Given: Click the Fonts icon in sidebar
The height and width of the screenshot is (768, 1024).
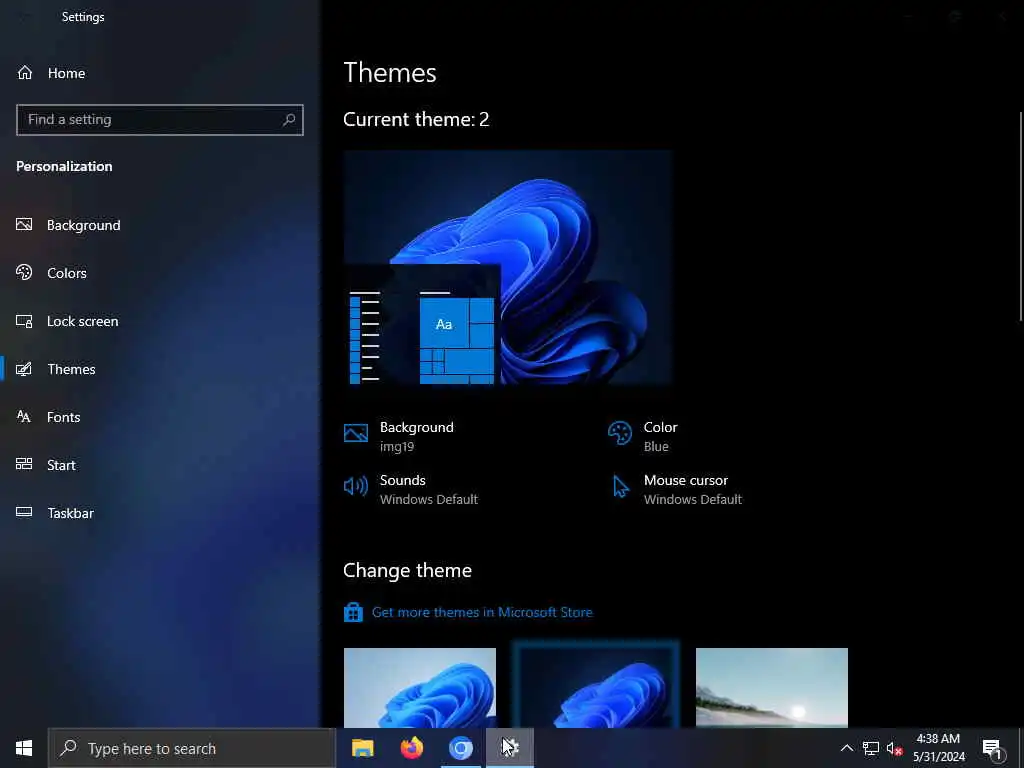Looking at the screenshot, I should [x=24, y=417].
